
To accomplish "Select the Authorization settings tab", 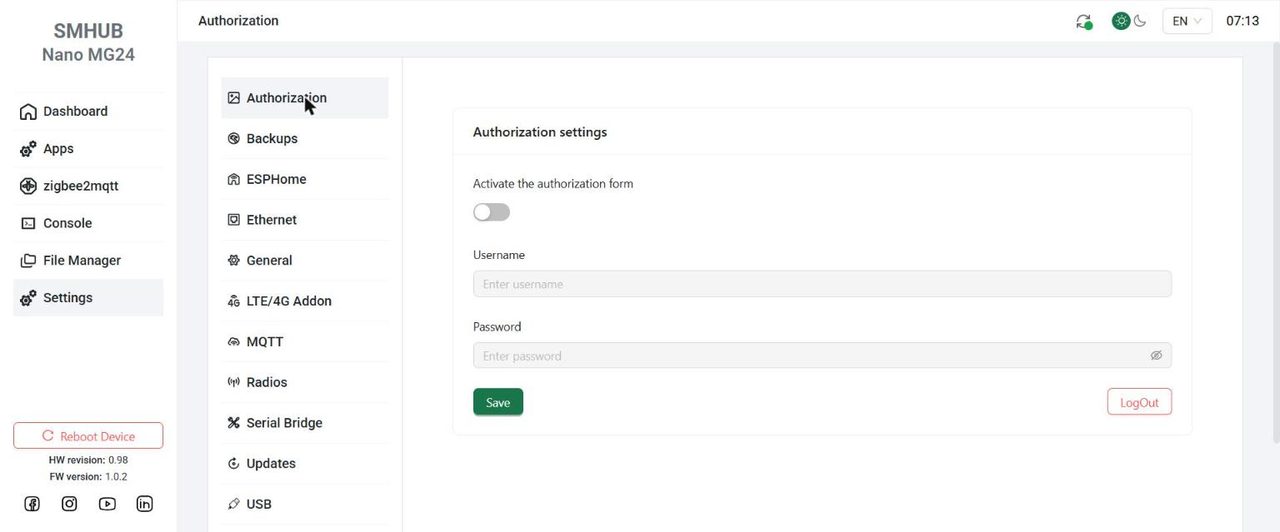I will 305,98.
